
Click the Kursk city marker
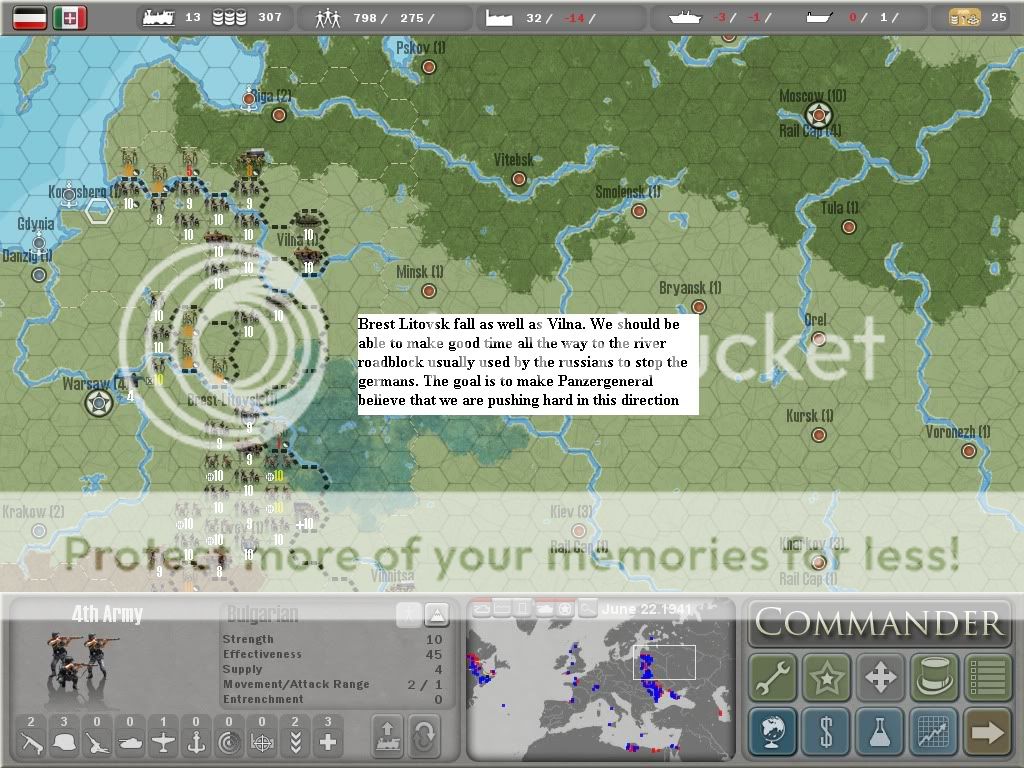click(x=818, y=434)
